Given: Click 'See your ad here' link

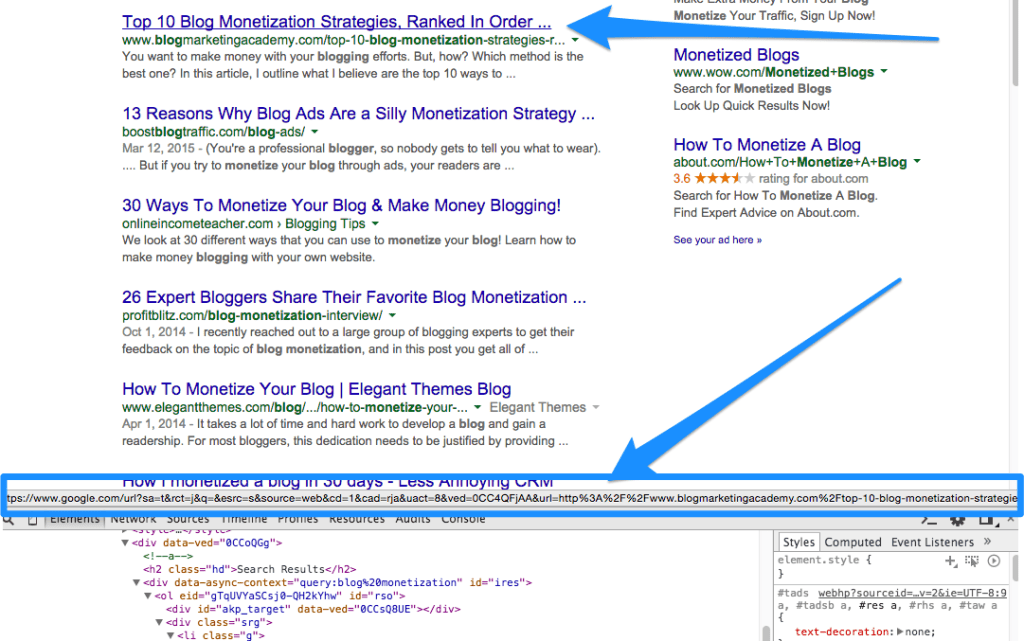Looking at the screenshot, I should [717, 240].
